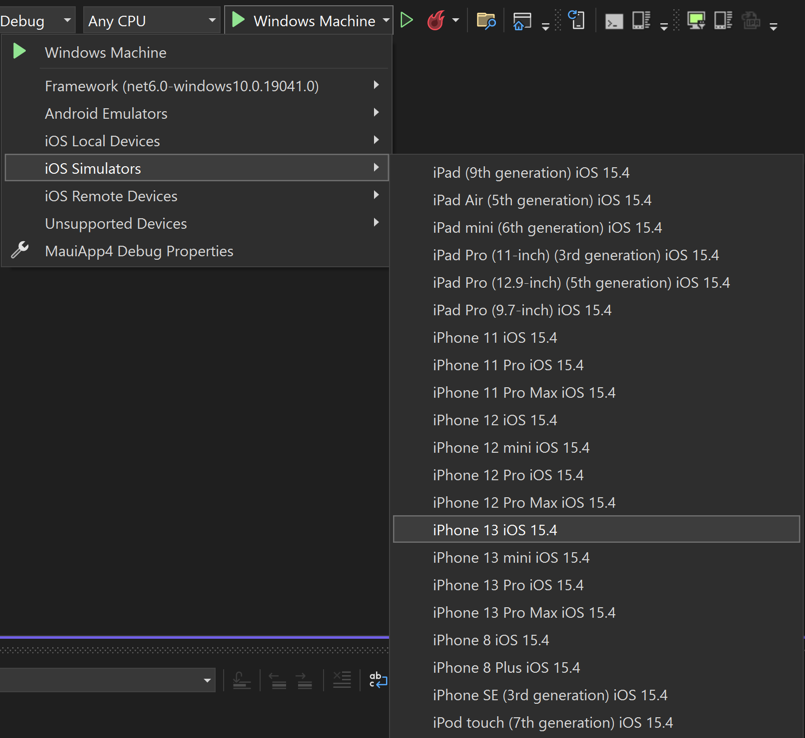Viewport: 805px width, 738px height.
Task: Click the phone refresh toolbar icon
Action: (x=576, y=19)
